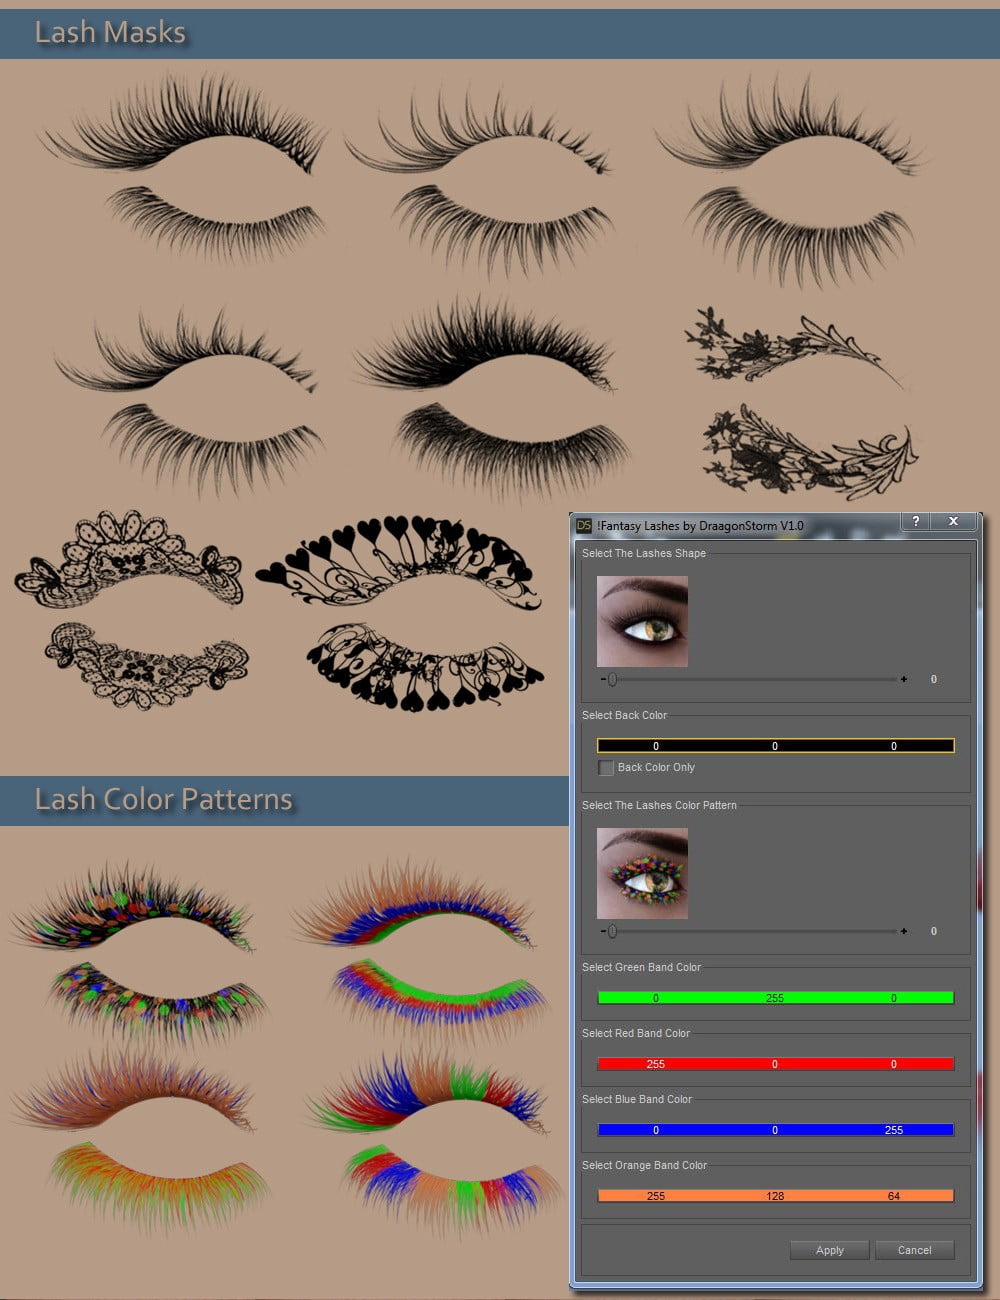Open the Green Band Color swatch

[775, 997]
